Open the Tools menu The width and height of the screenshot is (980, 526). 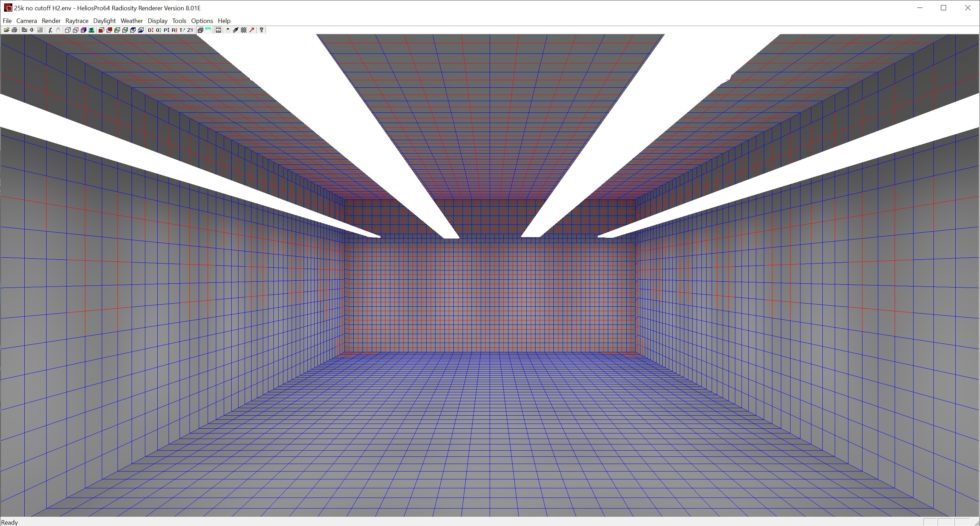click(x=179, y=20)
